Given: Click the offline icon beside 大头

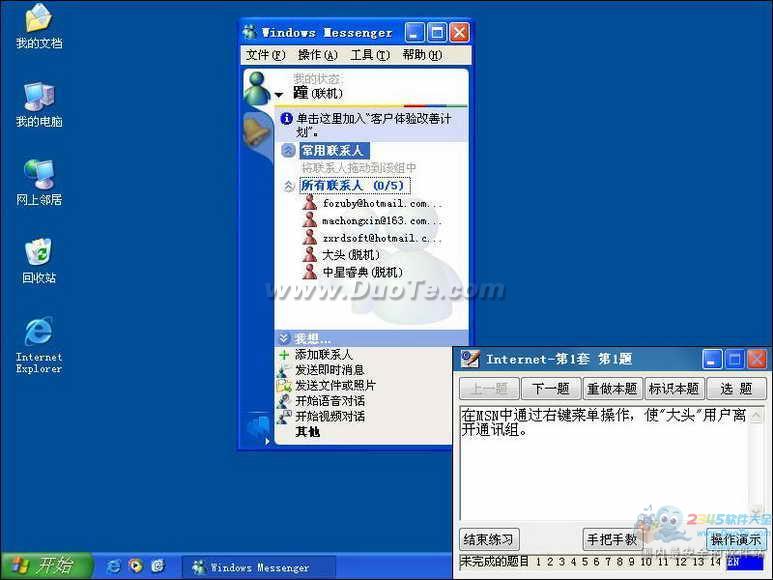Looking at the screenshot, I should 310,254.
